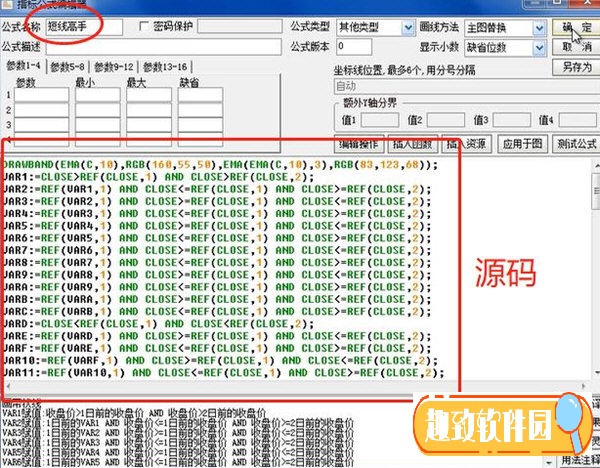
Task: Switch to the 参数1-4 tab
Action: point(25,66)
